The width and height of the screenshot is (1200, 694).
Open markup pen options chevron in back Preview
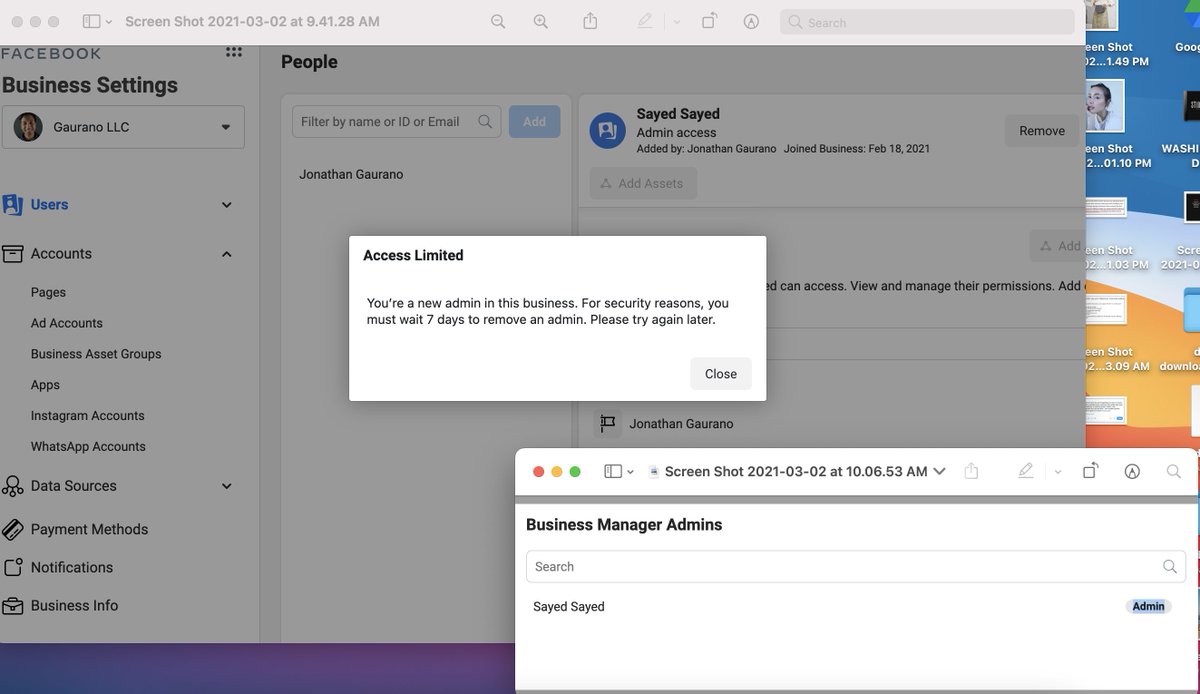click(676, 22)
